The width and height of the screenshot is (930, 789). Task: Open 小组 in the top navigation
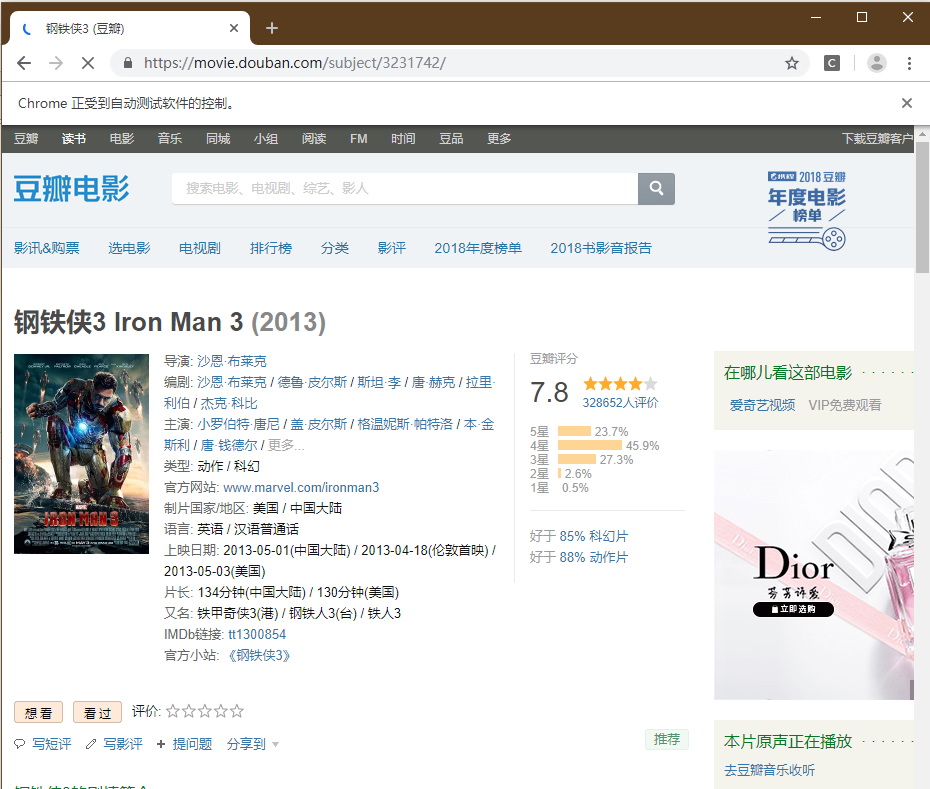tap(266, 139)
